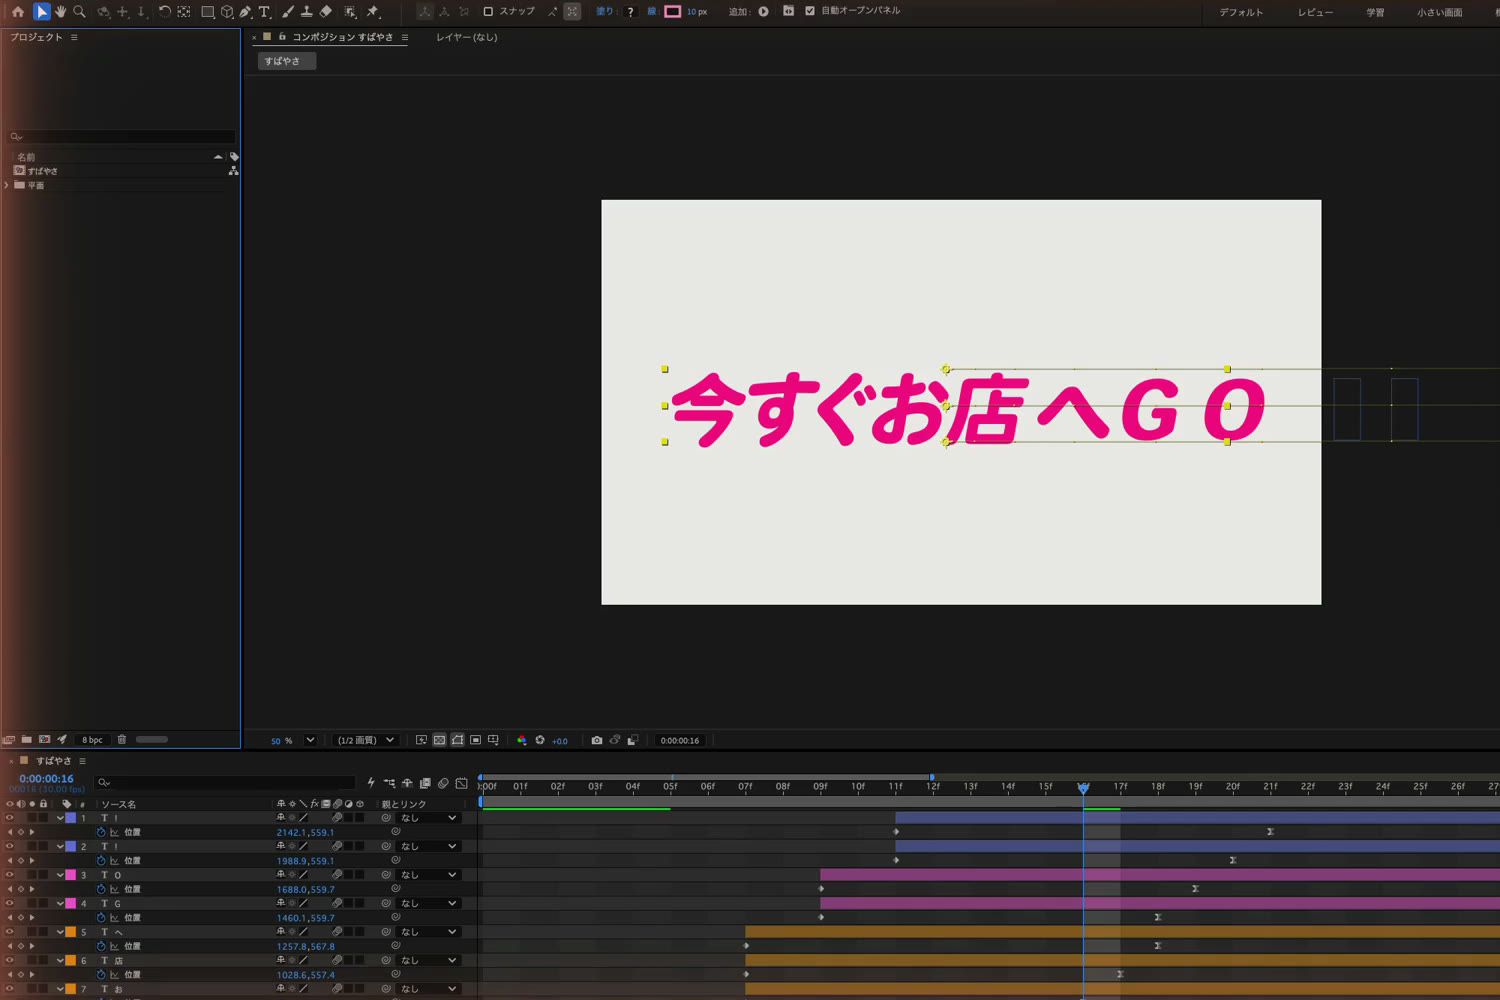The image size is (1500, 1000).
Task: Switch to the レイヤー (なし) viewer tab
Action: pos(466,37)
